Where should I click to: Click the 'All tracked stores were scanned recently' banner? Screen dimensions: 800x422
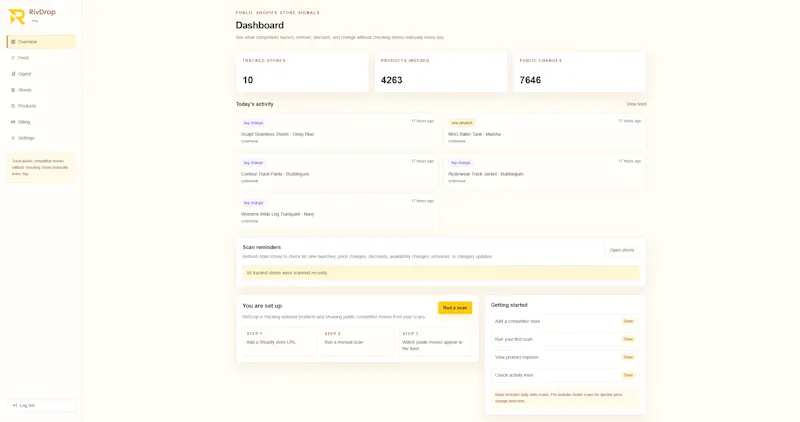coord(441,273)
